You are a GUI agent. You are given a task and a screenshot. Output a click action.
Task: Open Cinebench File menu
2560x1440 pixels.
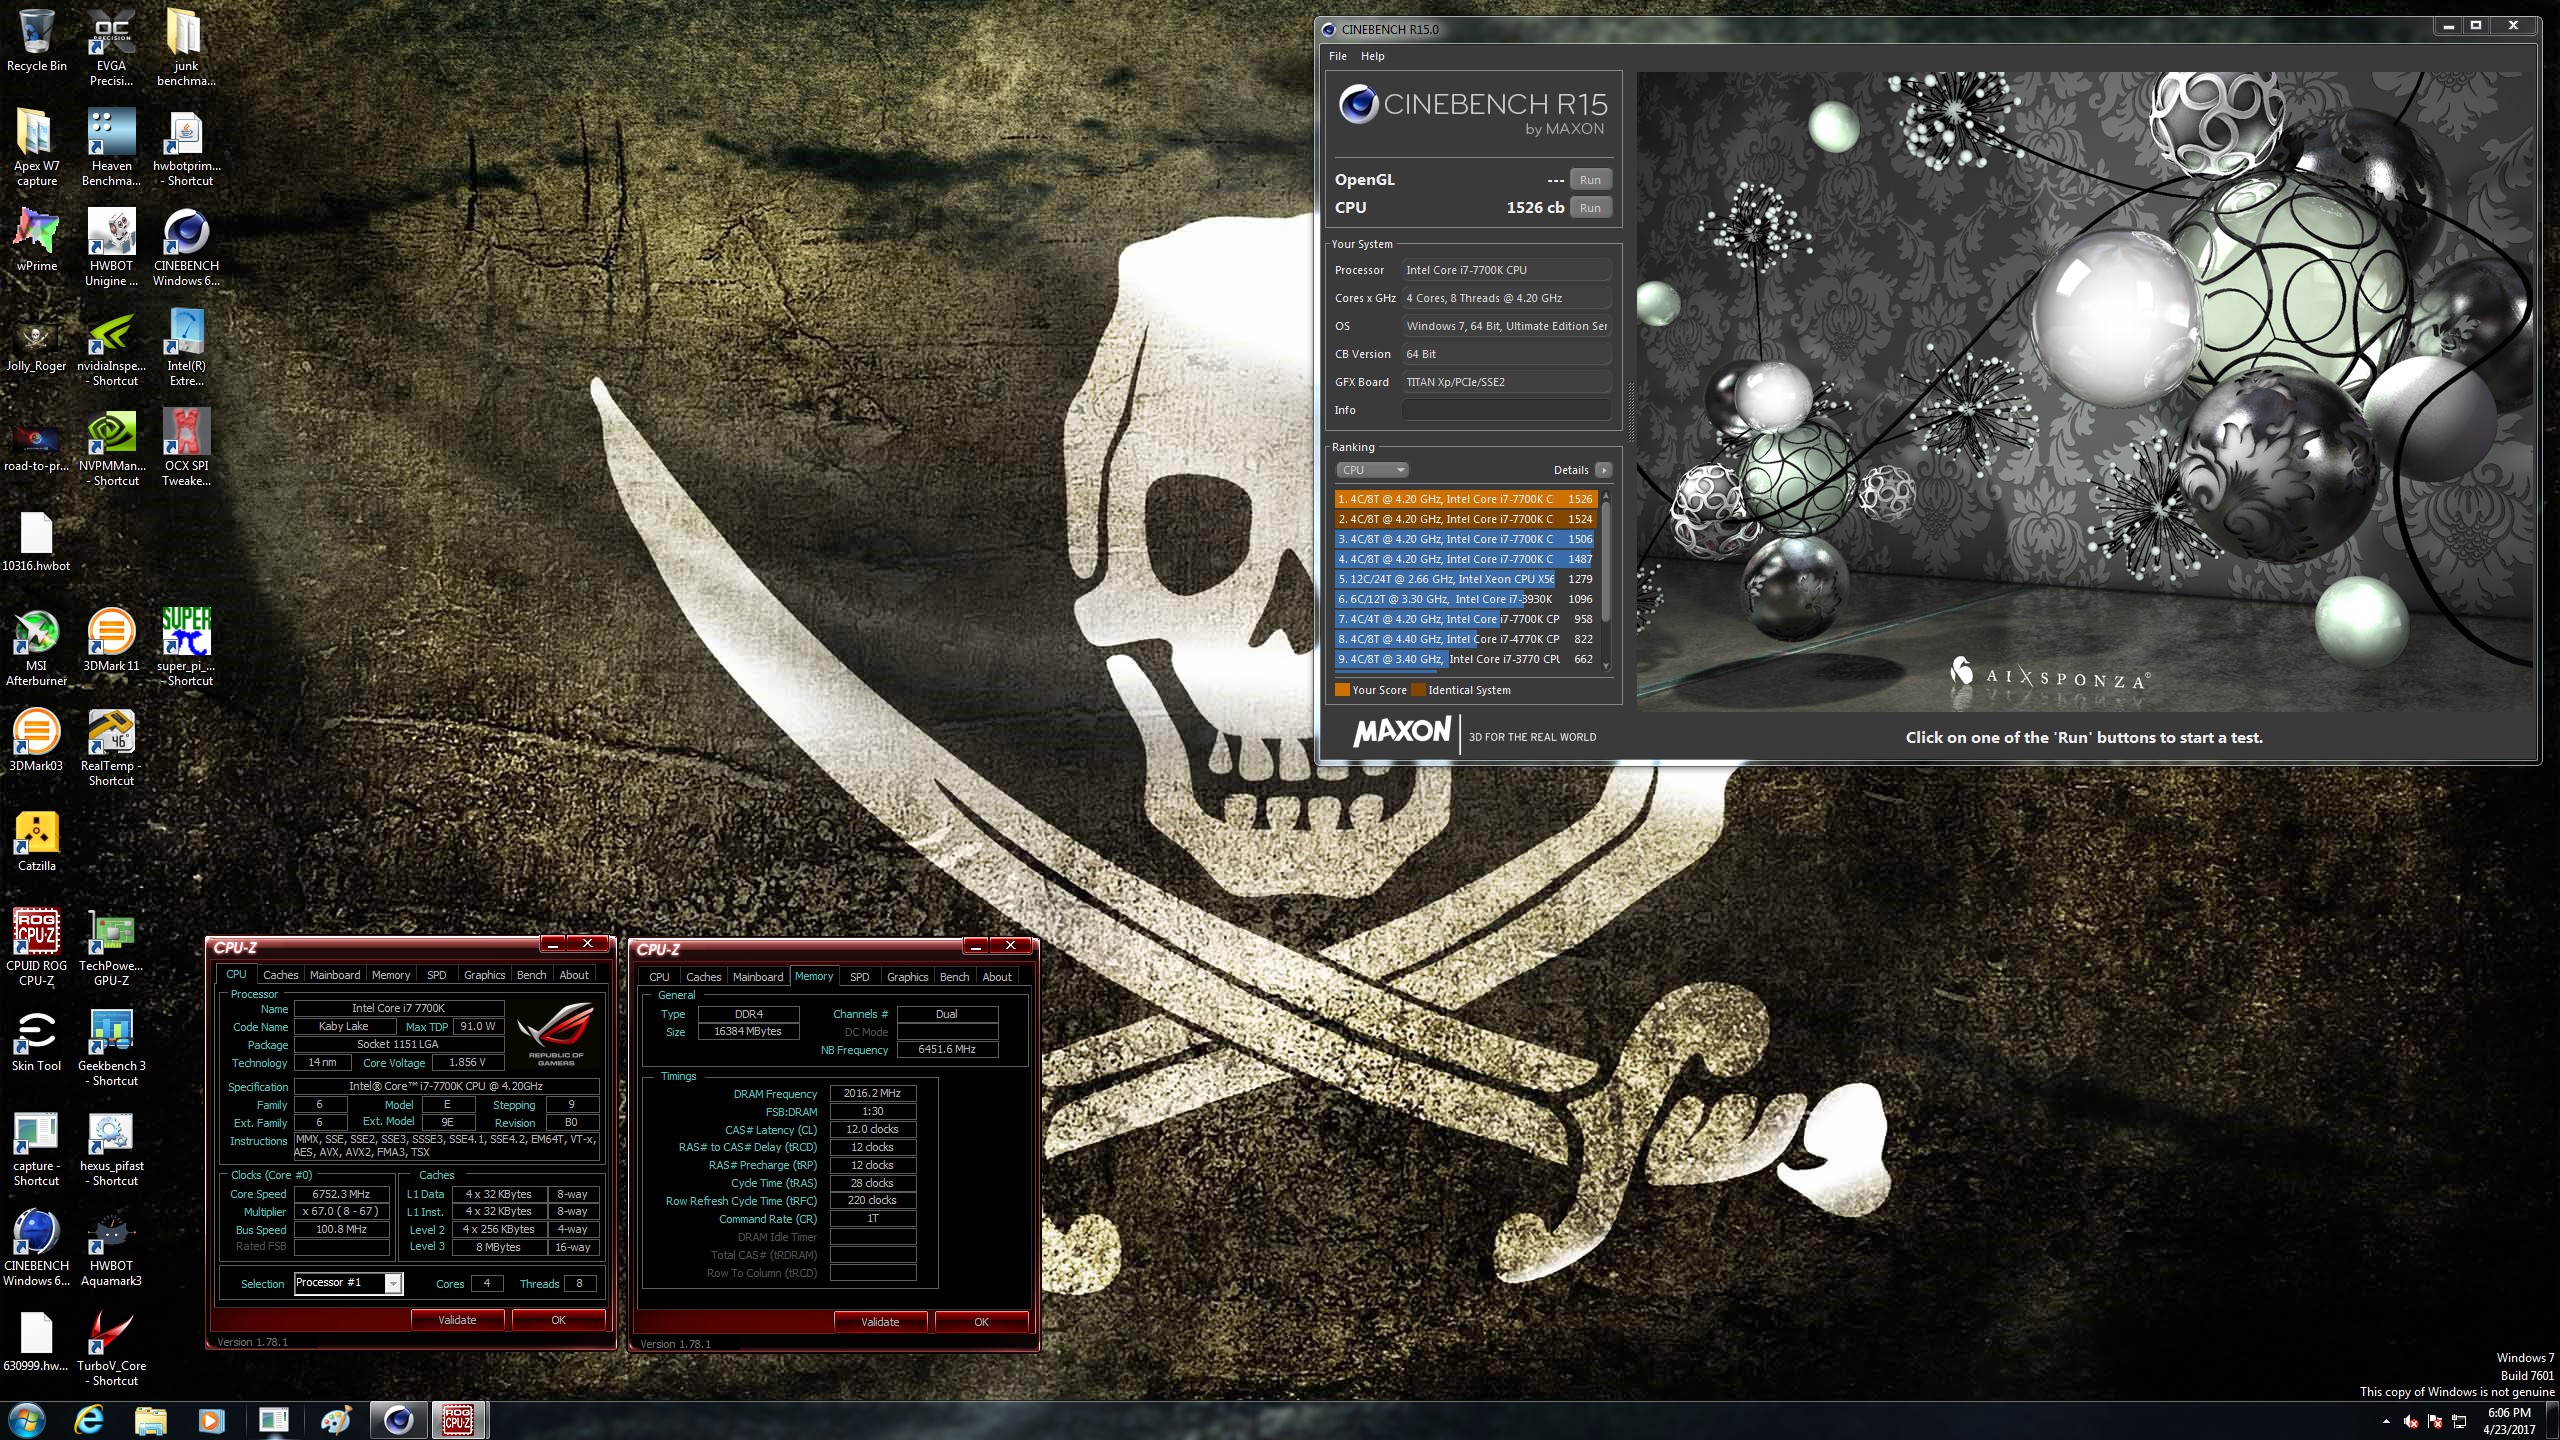[x=1337, y=56]
